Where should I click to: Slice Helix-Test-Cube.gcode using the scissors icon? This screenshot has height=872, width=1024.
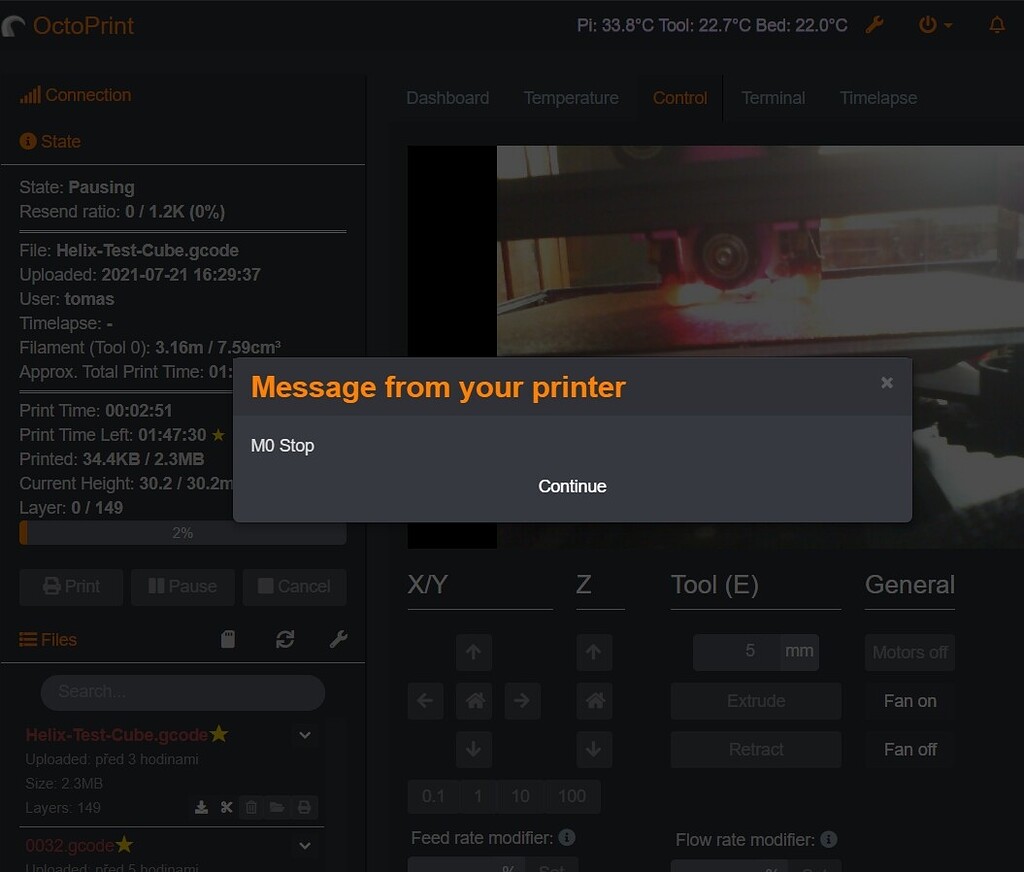225,807
